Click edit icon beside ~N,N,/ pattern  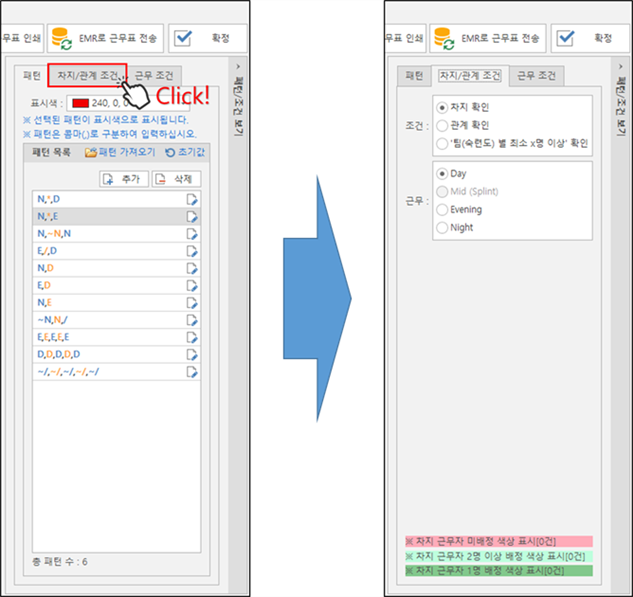194,320
